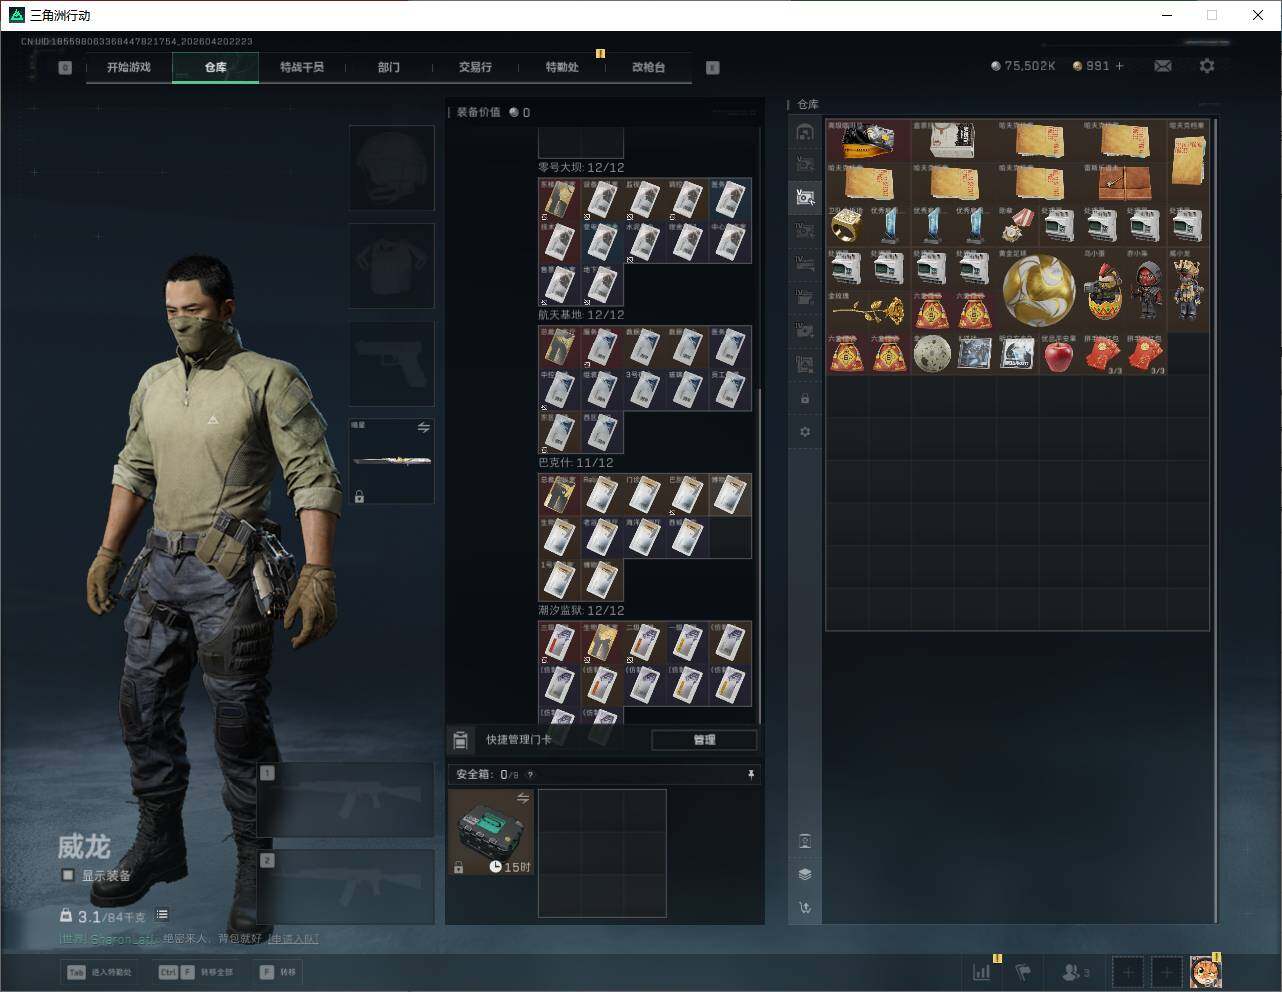Open the 部门 tab
1282x992 pixels.
(x=389, y=67)
